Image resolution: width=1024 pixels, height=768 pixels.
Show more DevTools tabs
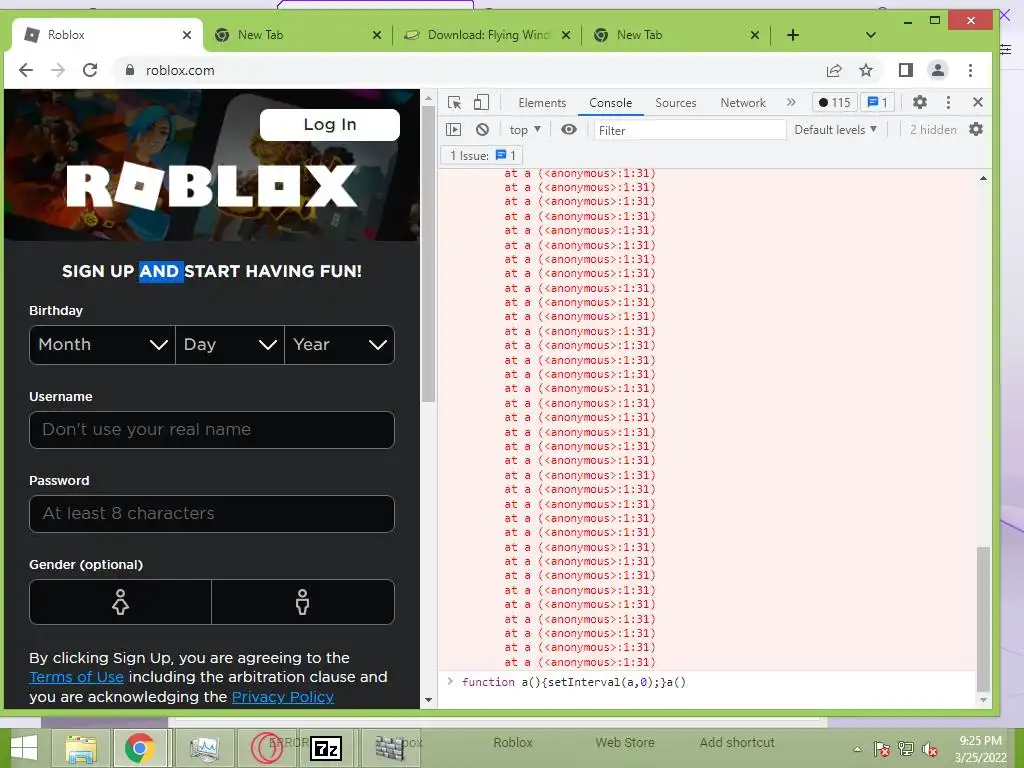pyautogui.click(x=791, y=103)
